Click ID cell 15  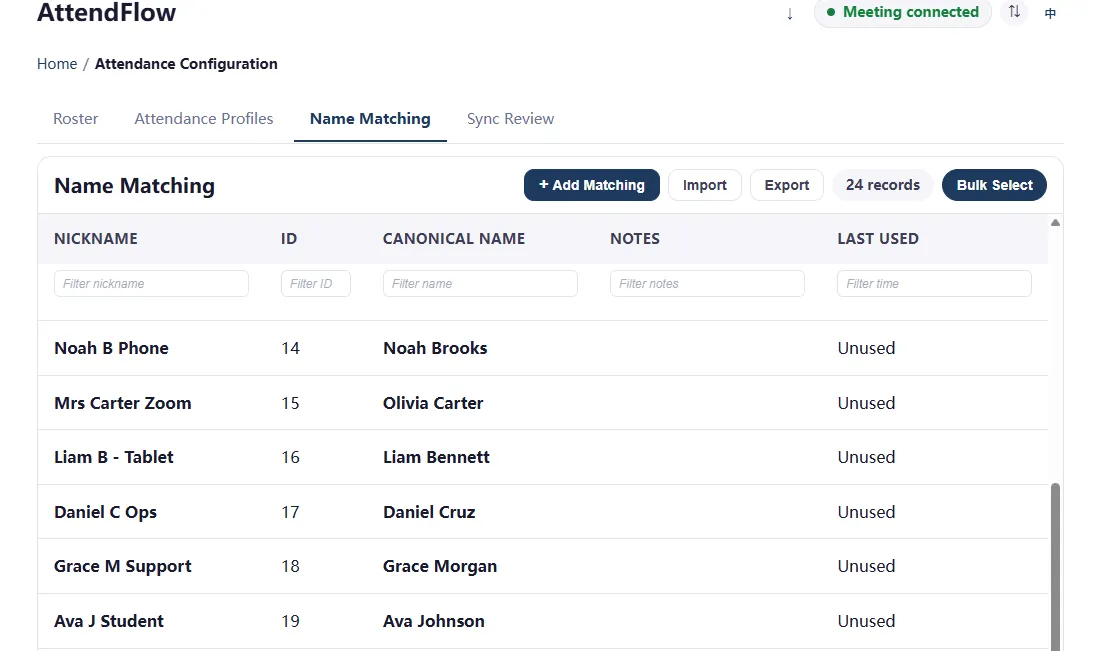[x=290, y=403]
